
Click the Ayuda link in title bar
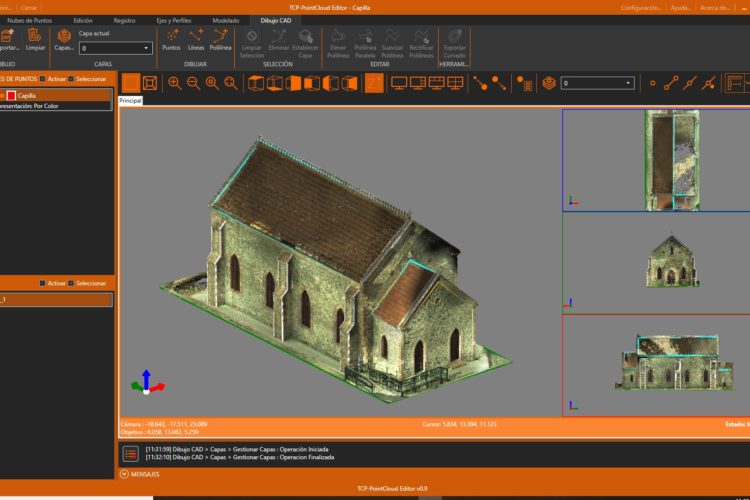pyautogui.click(x=681, y=7)
